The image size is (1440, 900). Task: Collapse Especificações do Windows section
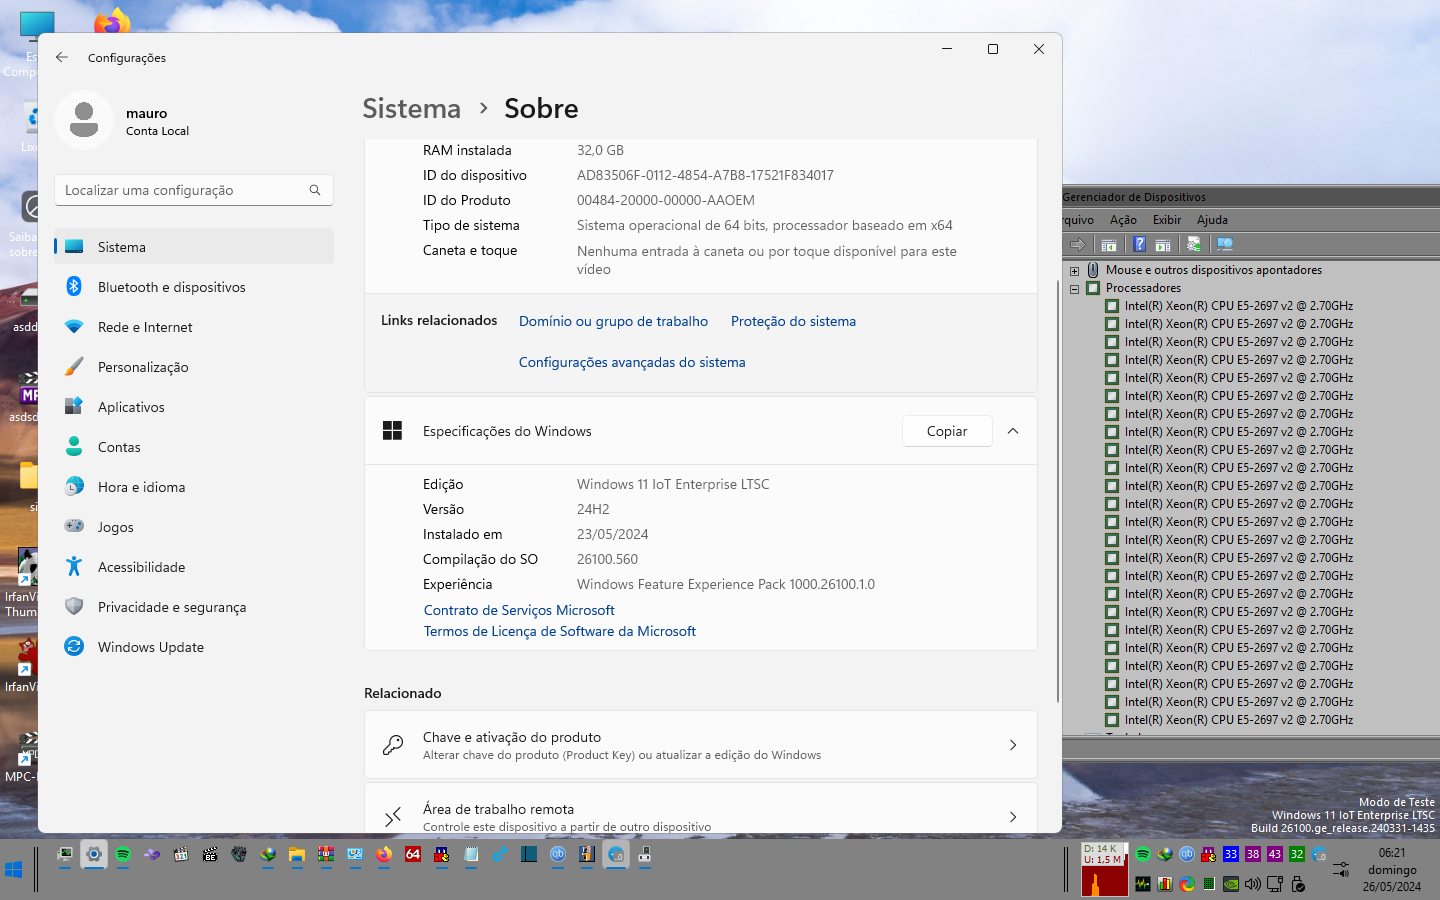[1013, 431]
